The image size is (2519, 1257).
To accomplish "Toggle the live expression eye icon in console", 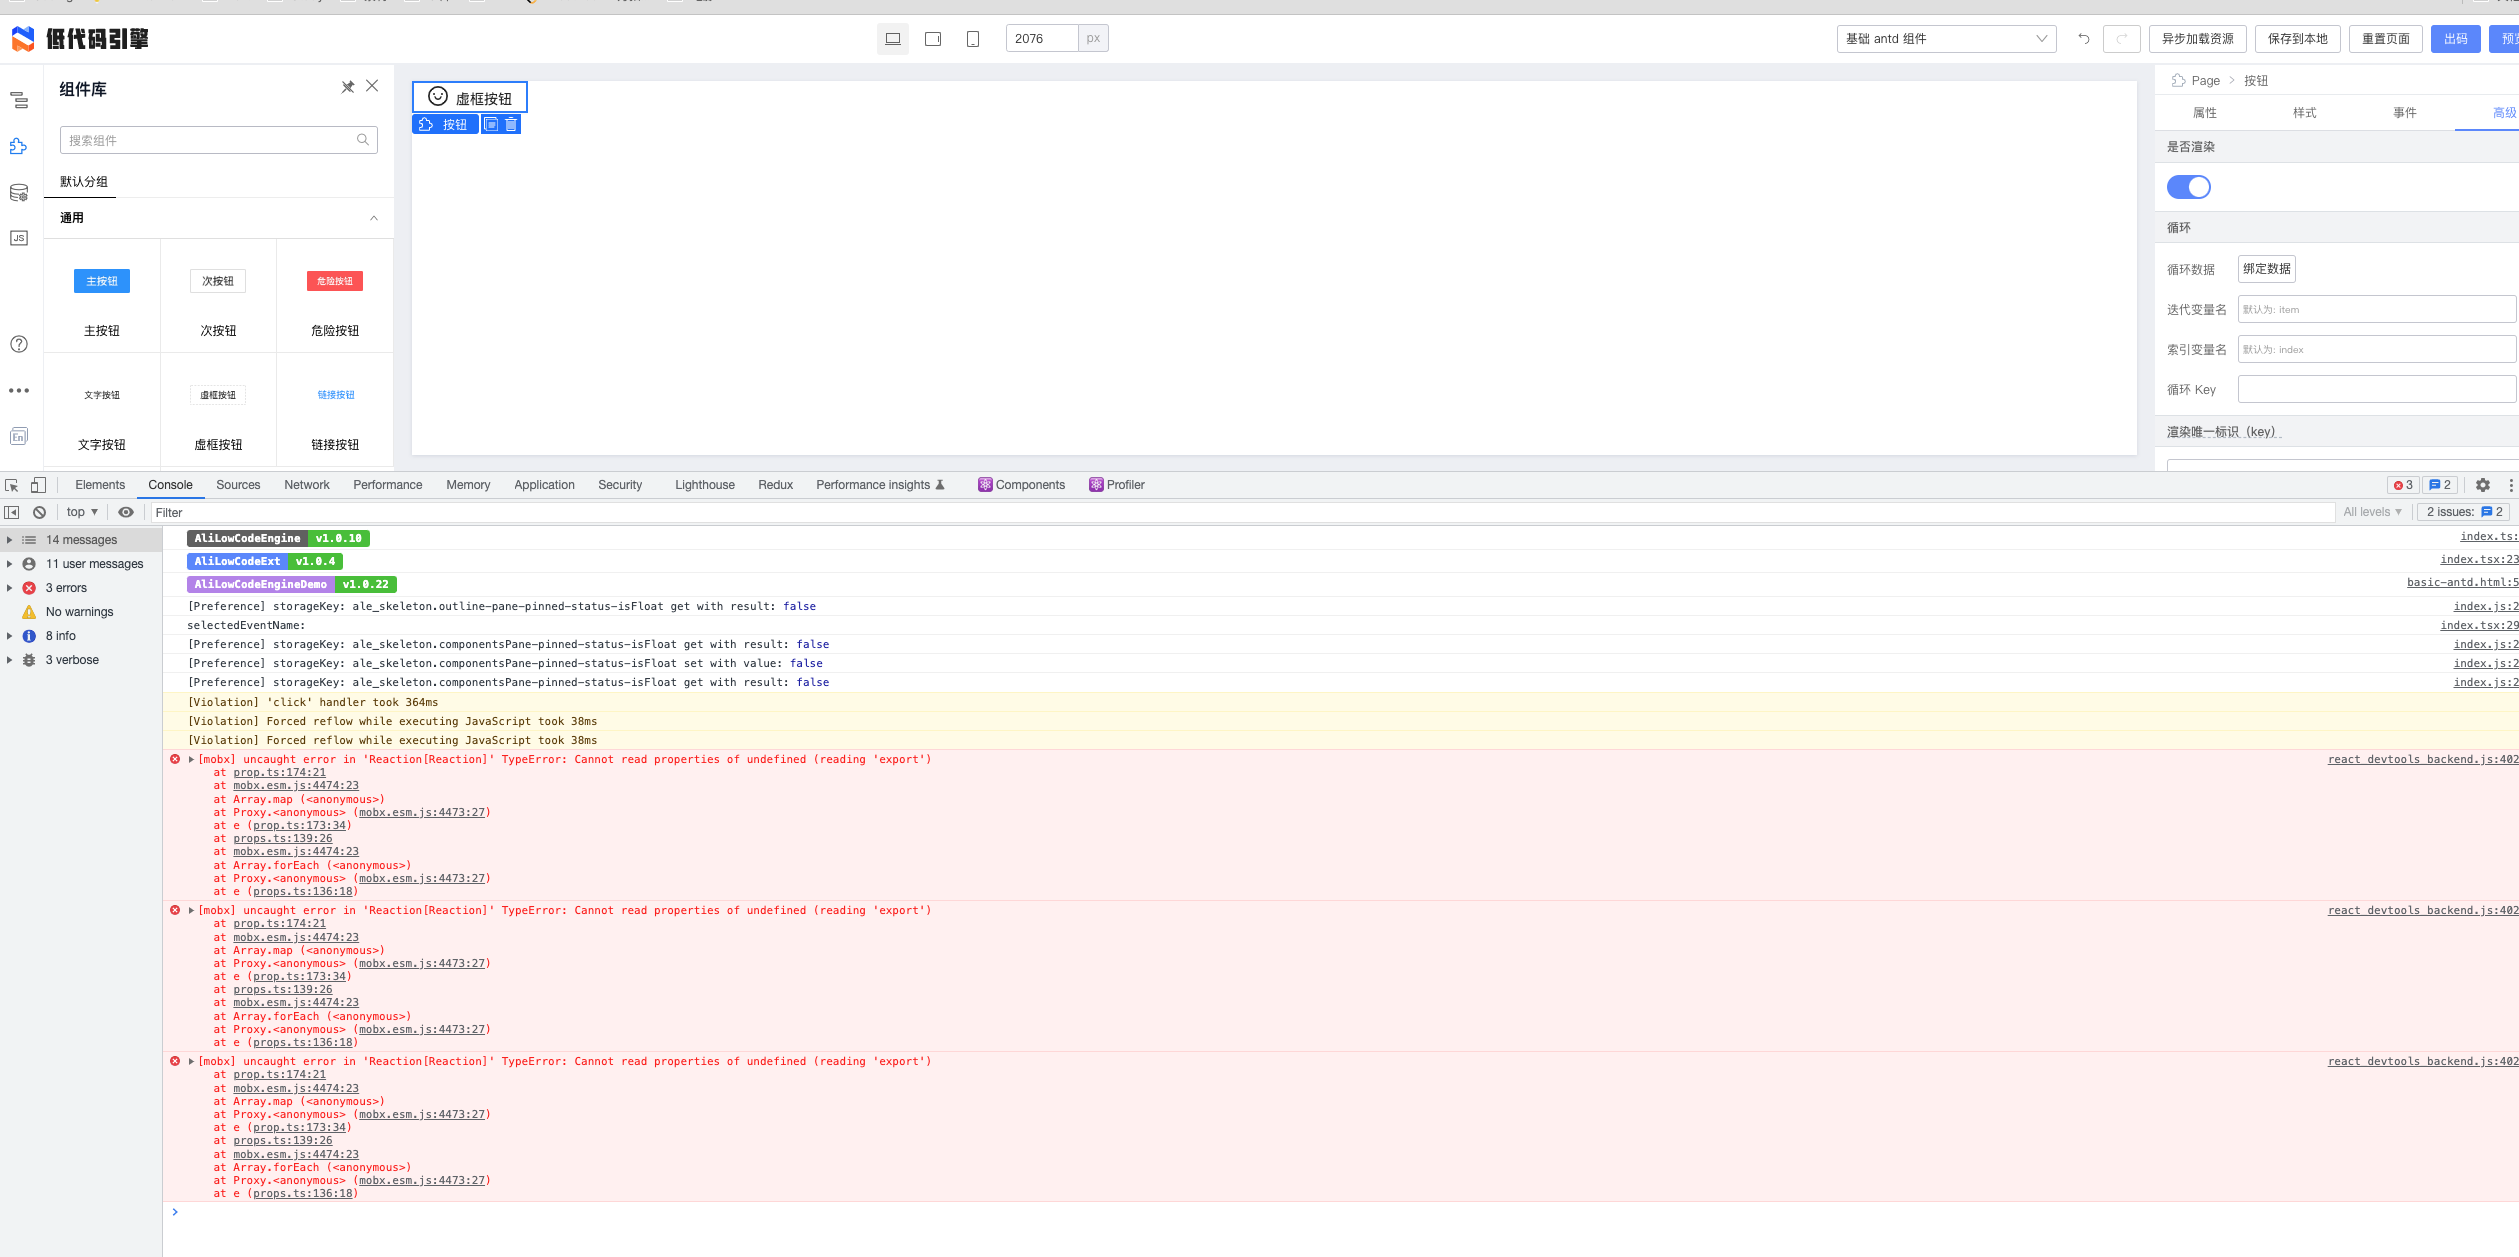I will (x=126, y=512).
